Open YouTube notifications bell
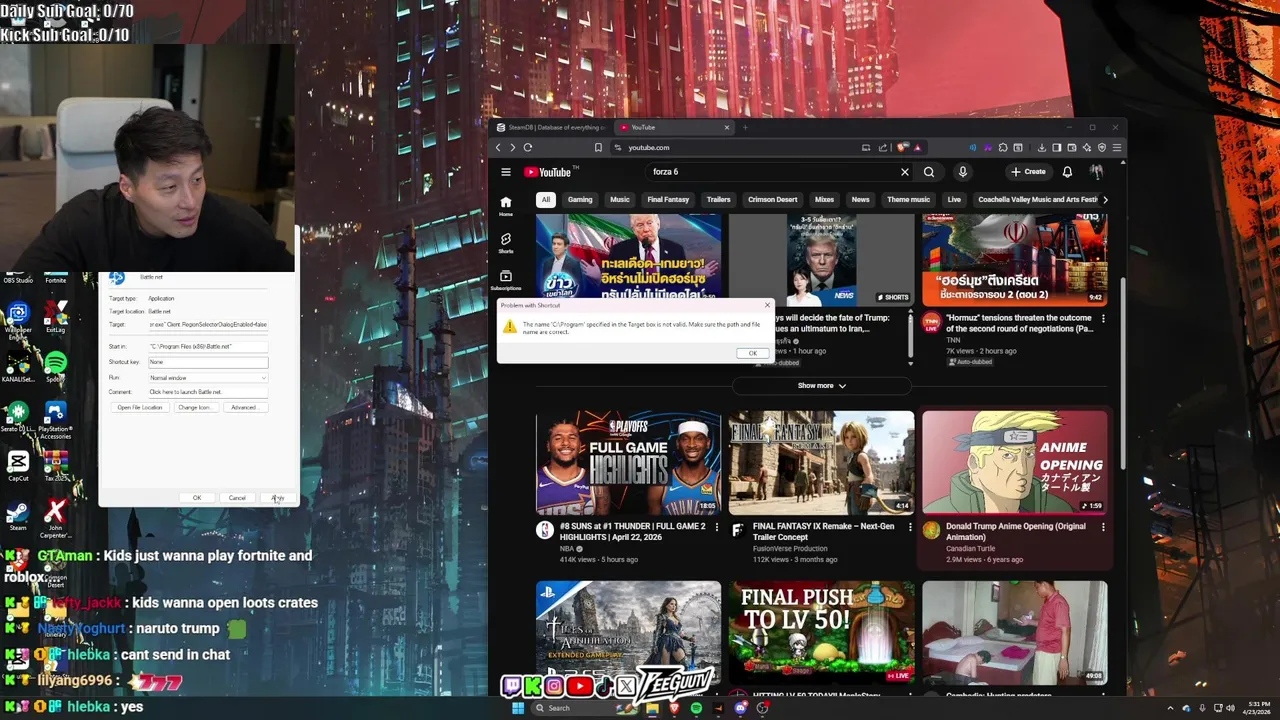 (1067, 172)
